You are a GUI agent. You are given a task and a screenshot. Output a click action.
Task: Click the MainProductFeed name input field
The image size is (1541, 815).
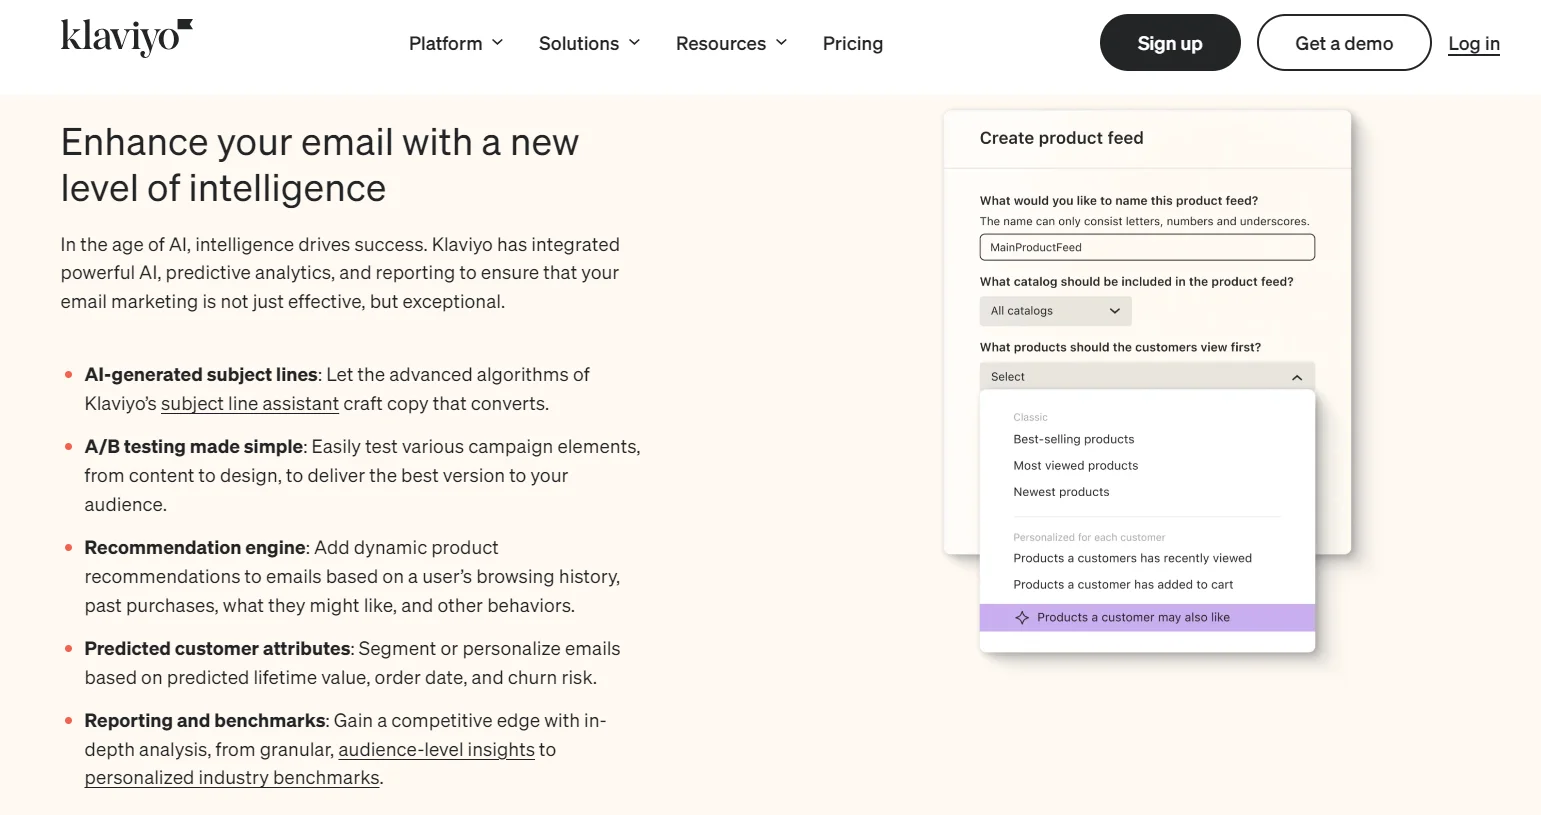1146,247
